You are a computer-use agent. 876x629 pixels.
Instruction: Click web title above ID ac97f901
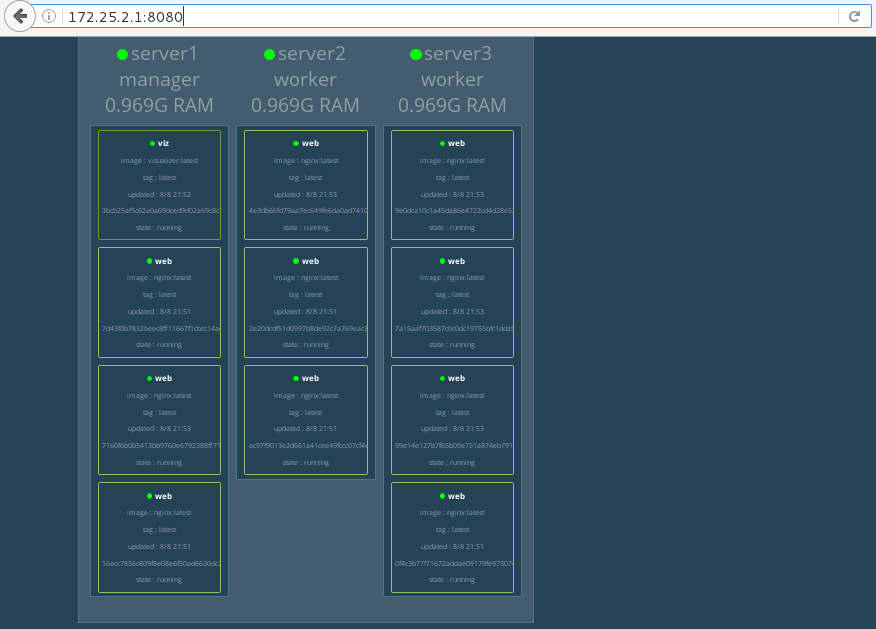(310, 378)
